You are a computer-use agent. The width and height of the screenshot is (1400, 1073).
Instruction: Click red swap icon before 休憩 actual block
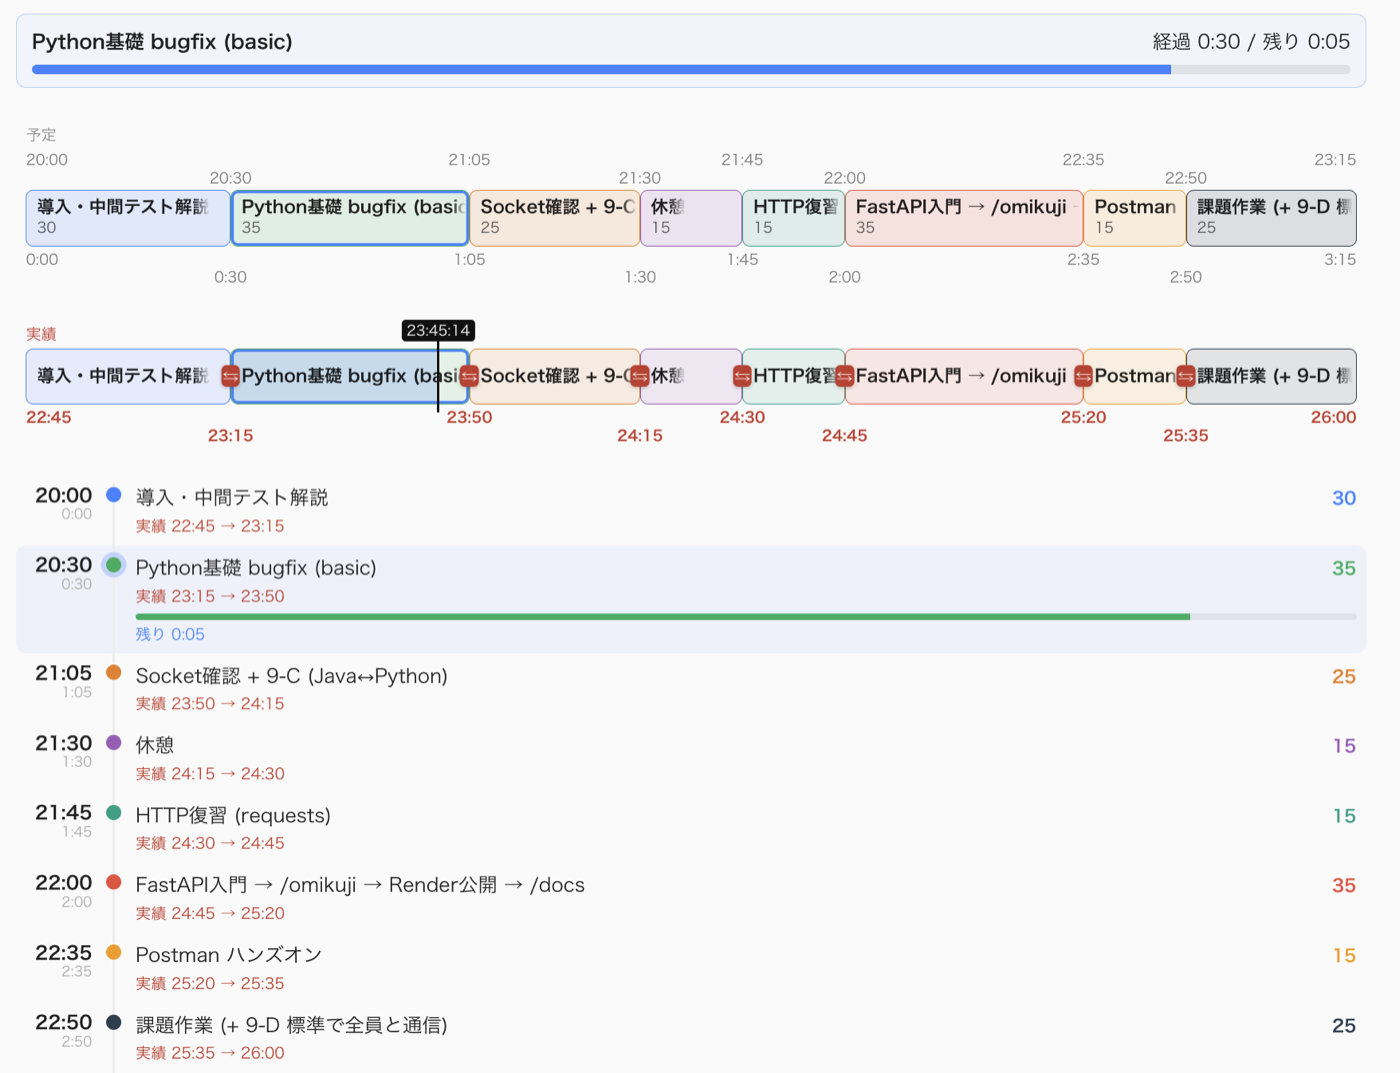pyautogui.click(x=640, y=376)
